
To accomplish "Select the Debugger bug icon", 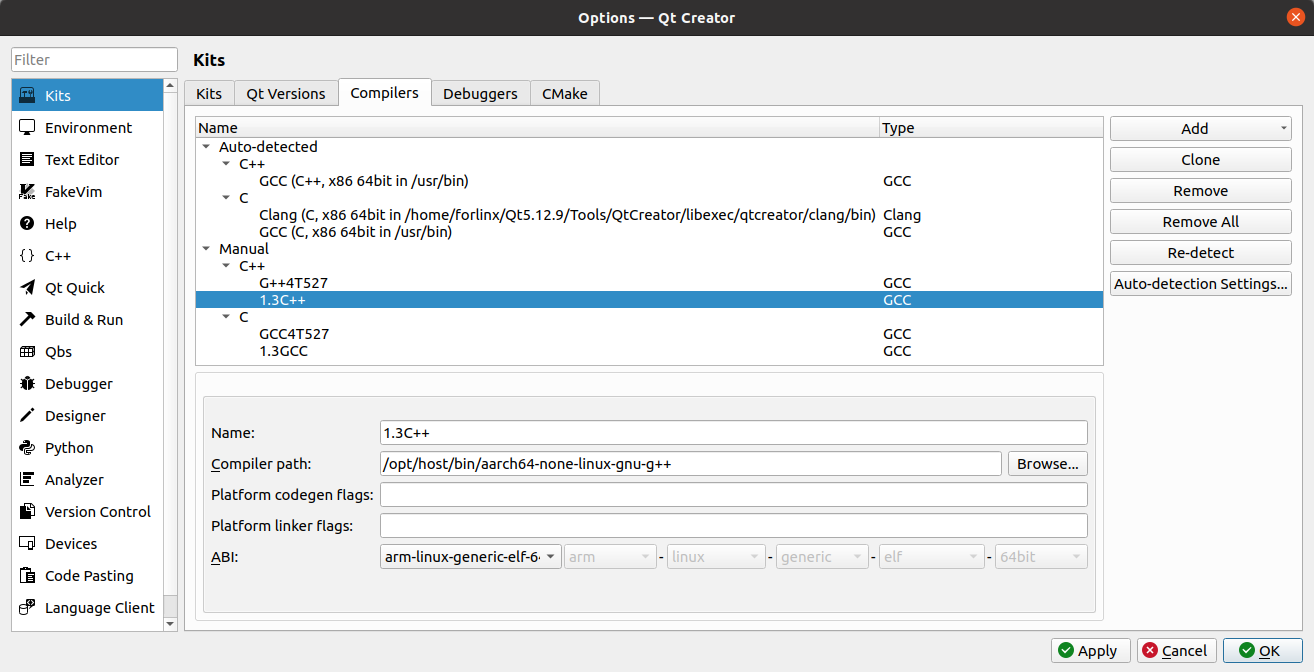I will [x=27, y=384].
